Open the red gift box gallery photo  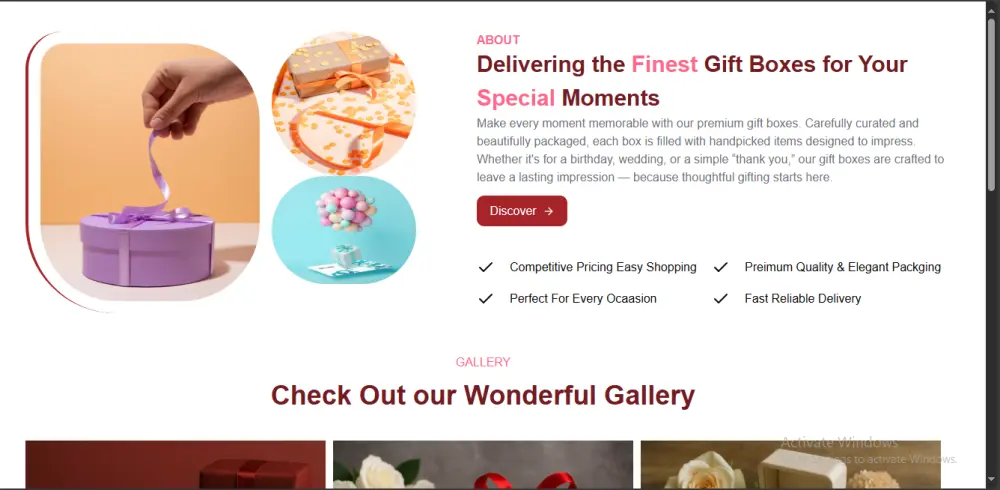[175, 464]
